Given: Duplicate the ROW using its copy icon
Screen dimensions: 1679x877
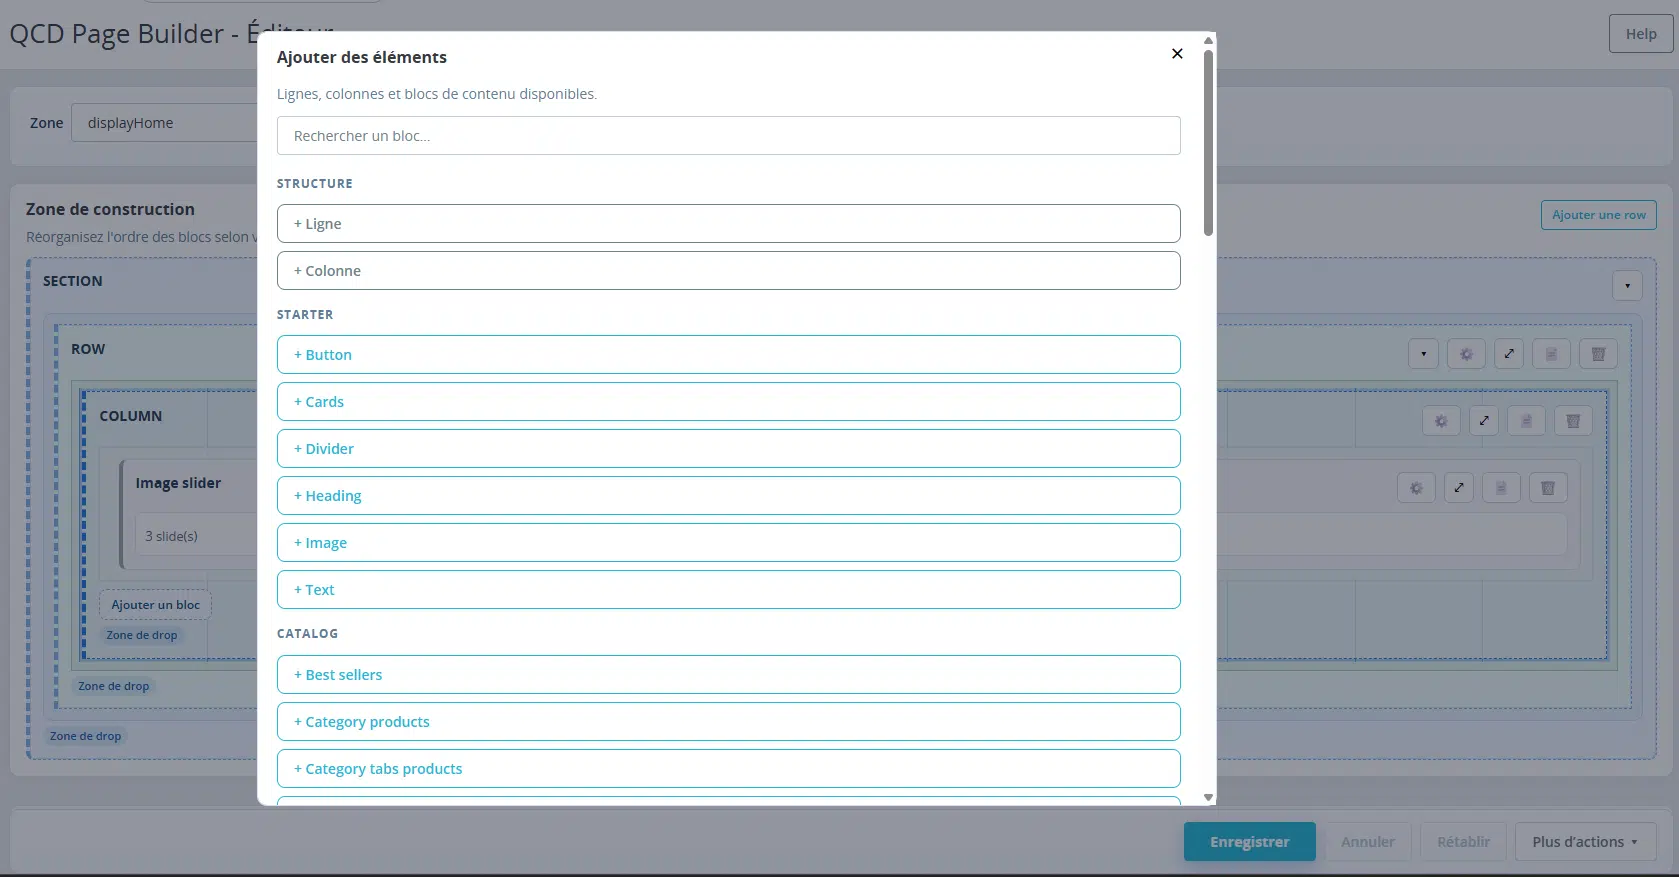Looking at the screenshot, I should click(x=1552, y=354).
